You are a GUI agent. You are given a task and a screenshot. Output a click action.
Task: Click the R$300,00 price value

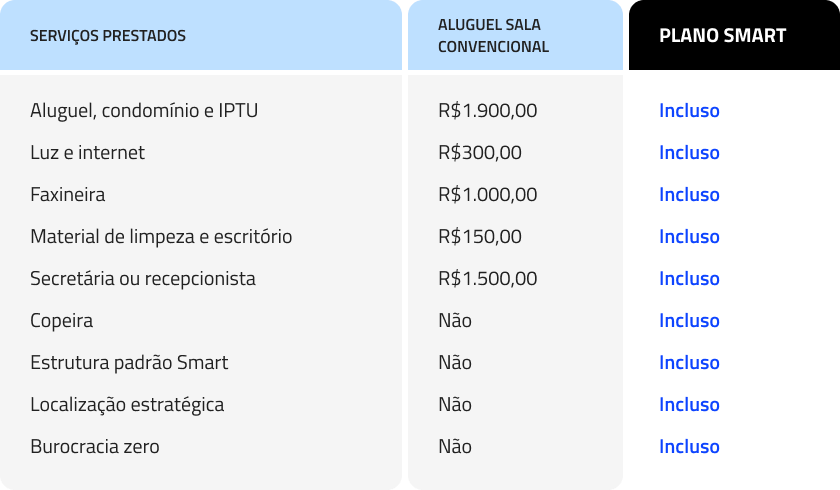click(x=479, y=153)
